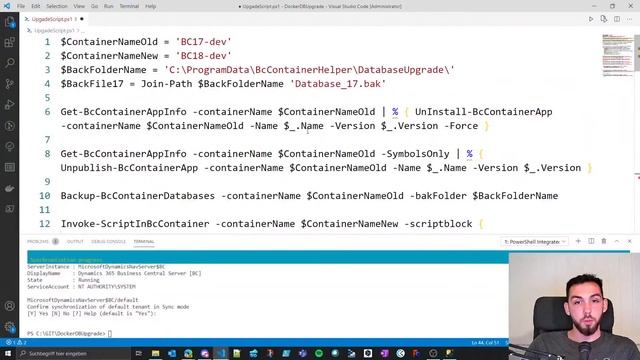
Task: Click Join-Path on line 4
Action: (x=167, y=84)
